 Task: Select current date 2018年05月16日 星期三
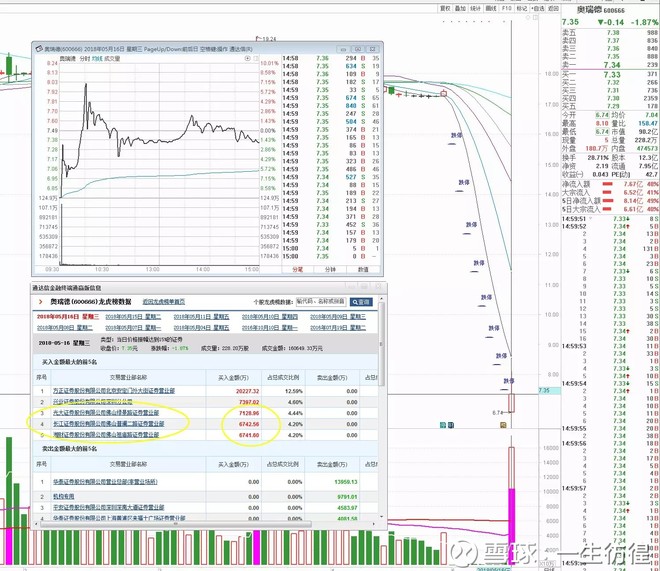68,316
